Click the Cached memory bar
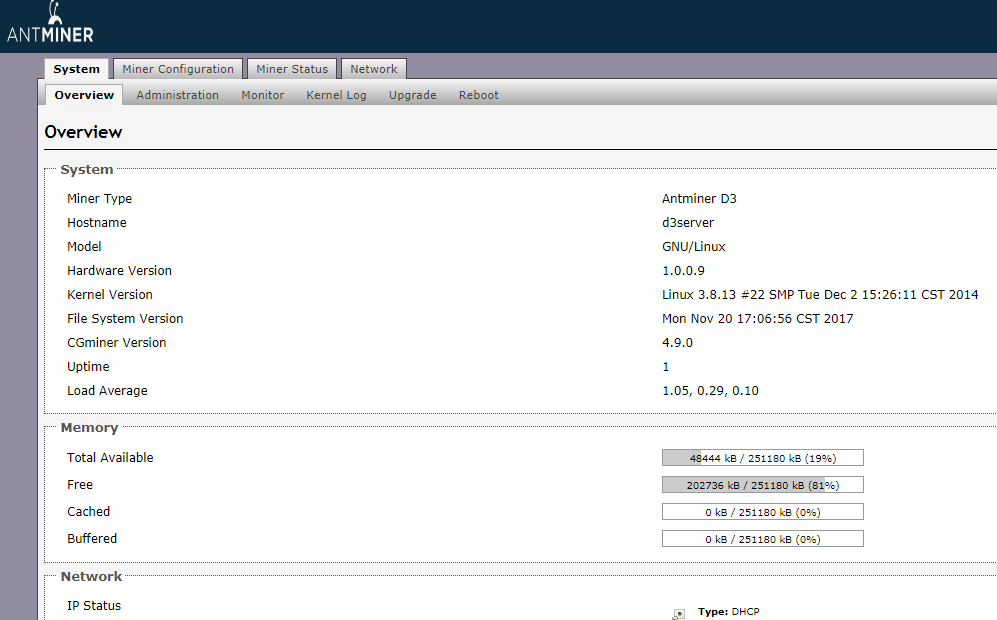Viewport: 997px width, 620px height. pyautogui.click(x=762, y=511)
